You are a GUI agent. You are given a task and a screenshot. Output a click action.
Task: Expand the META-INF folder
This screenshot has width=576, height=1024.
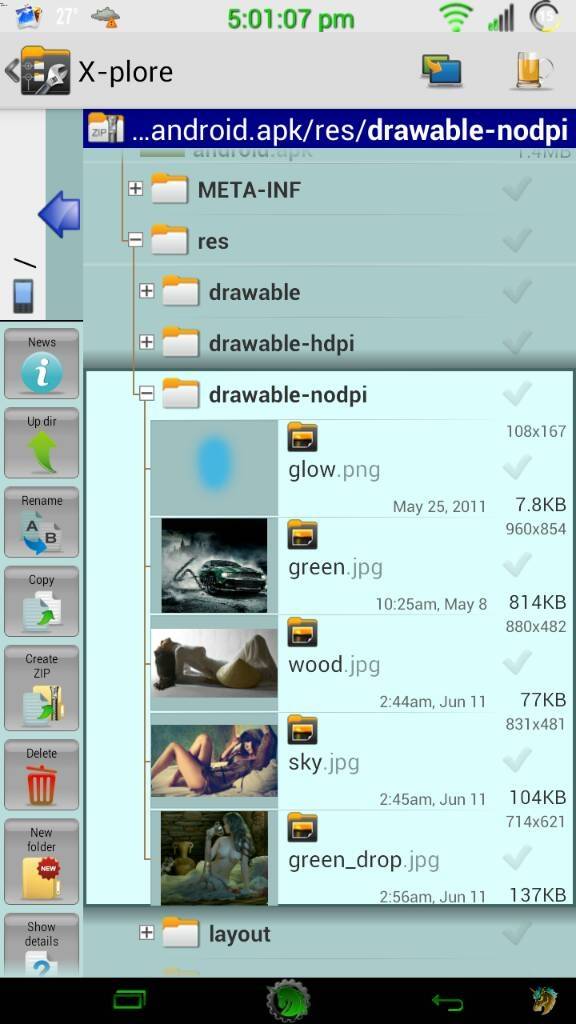135,189
